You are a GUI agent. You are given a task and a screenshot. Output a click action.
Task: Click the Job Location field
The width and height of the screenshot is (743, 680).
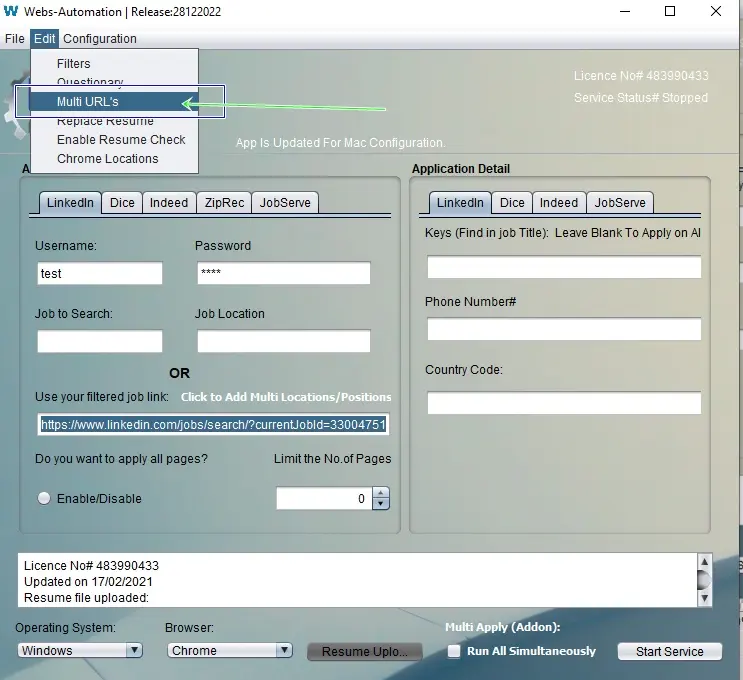coord(284,341)
